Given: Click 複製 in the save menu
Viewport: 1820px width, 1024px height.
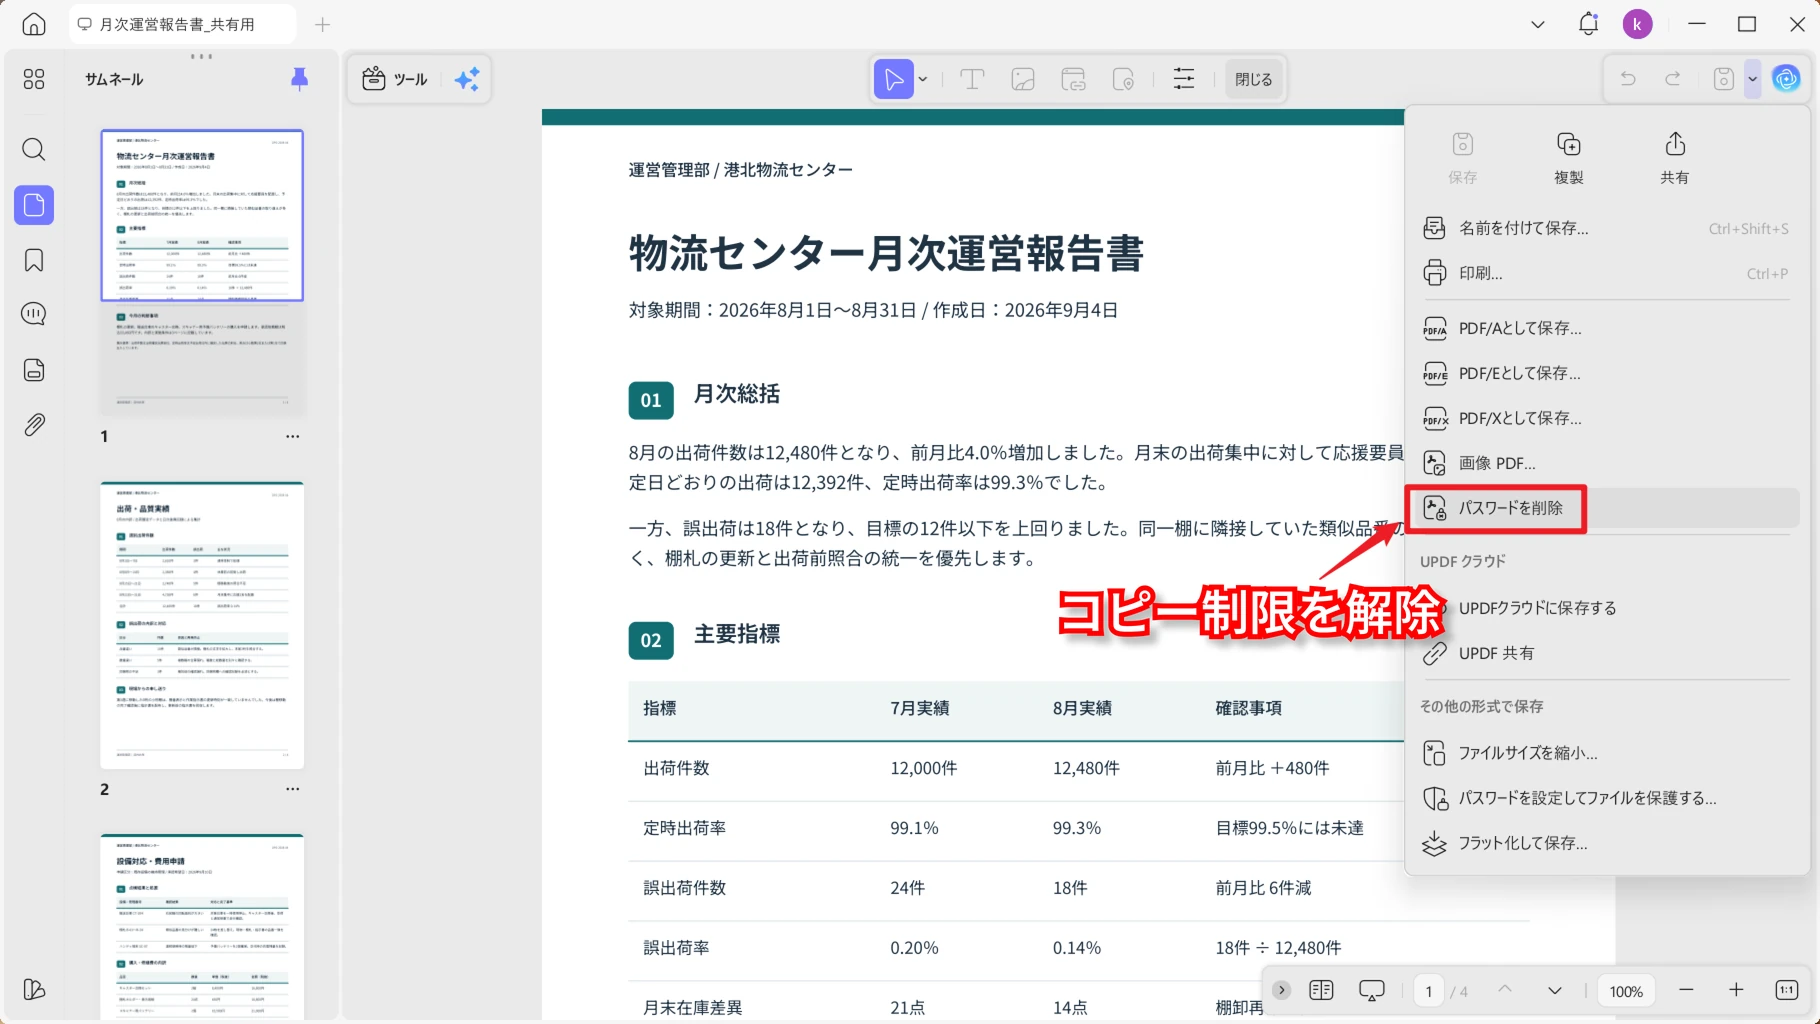Looking at the screenshot, I should [1568, 157].
